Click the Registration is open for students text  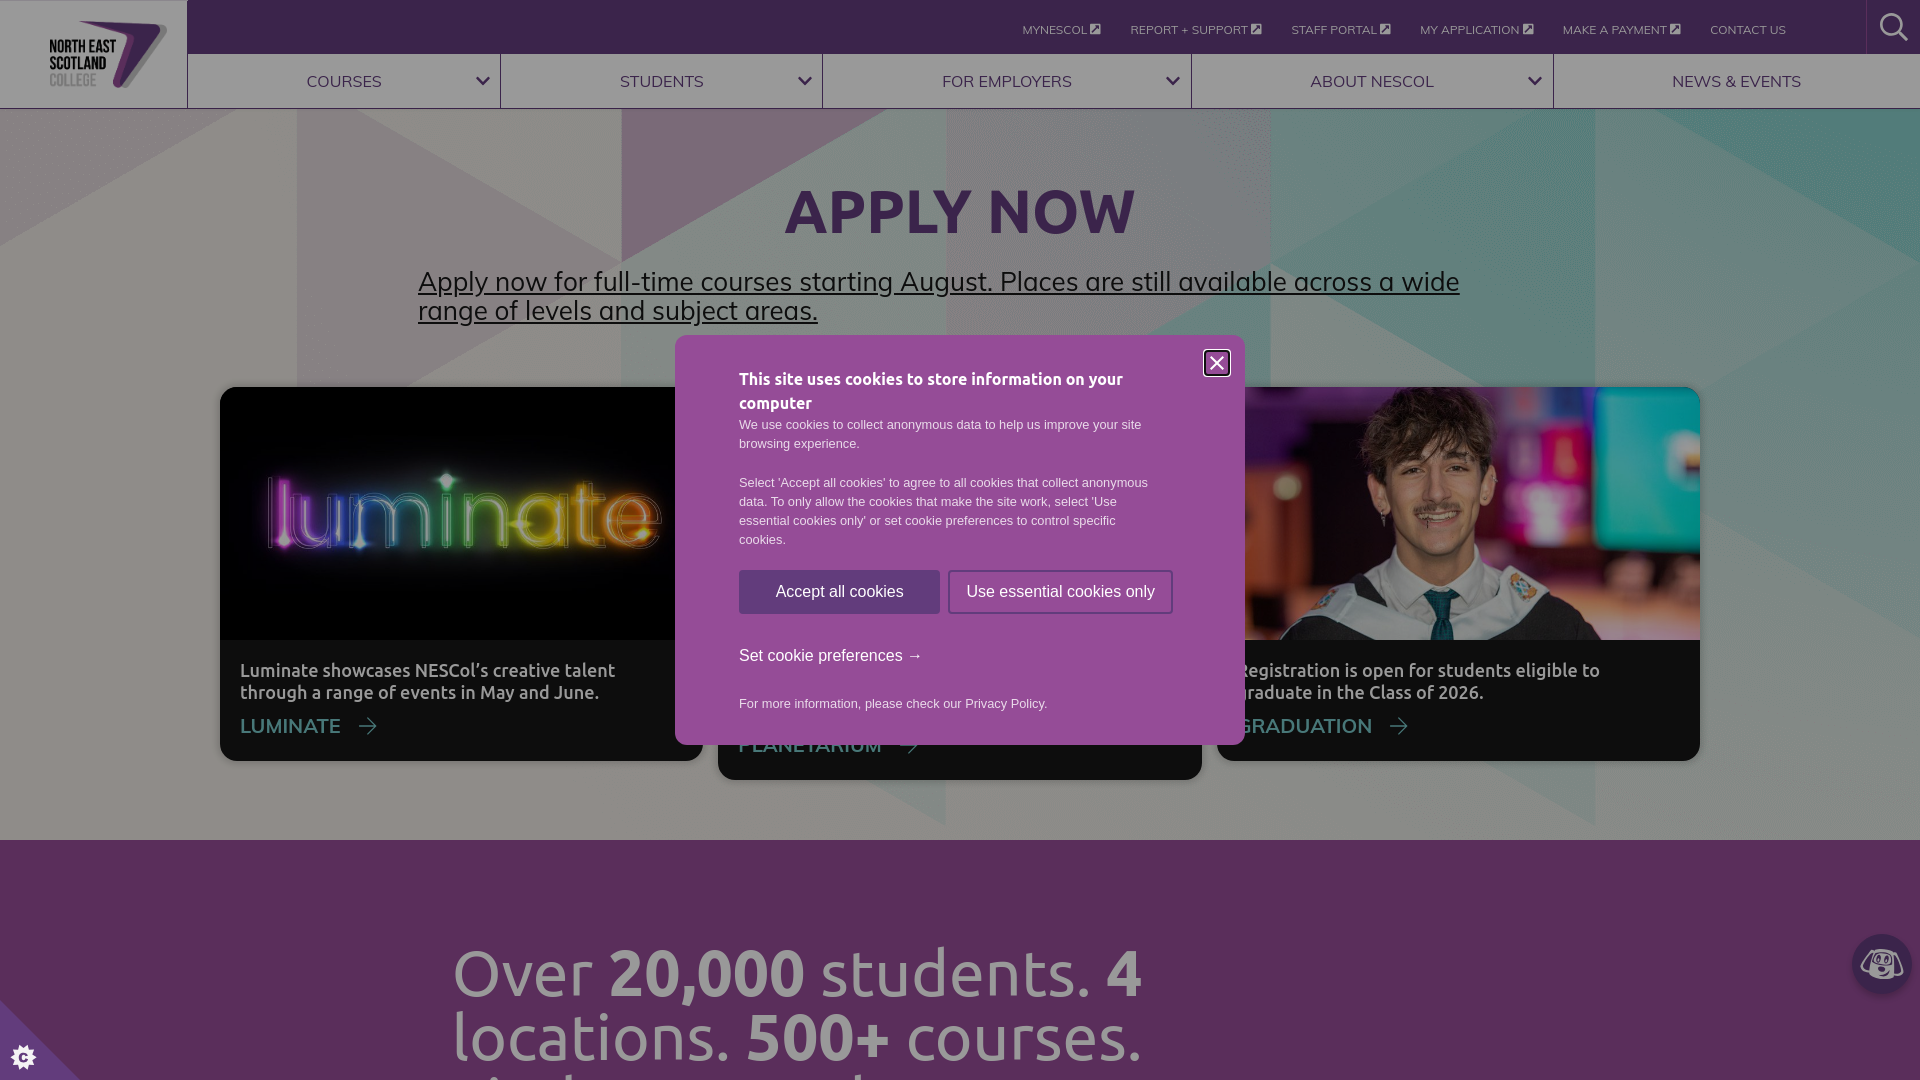(1418, 682)
